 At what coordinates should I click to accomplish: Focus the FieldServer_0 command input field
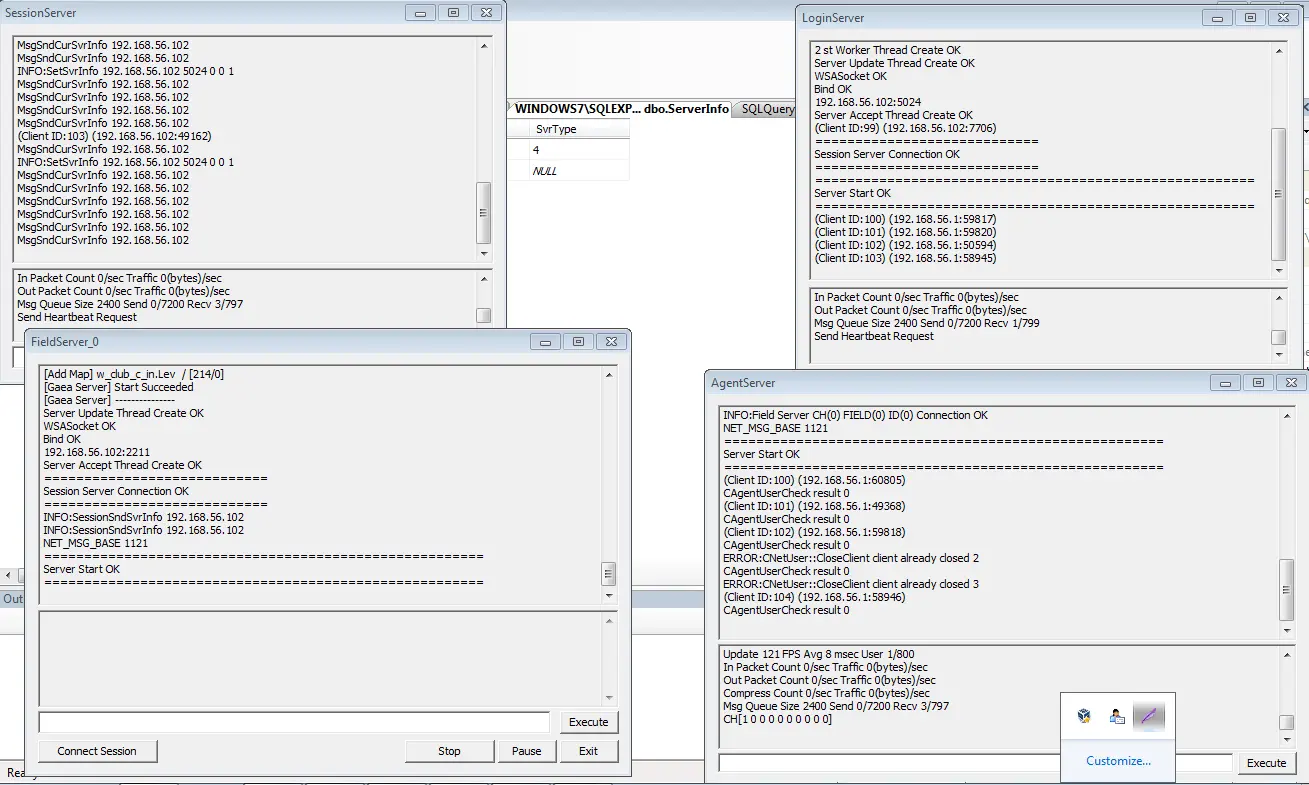click(294, 722)
